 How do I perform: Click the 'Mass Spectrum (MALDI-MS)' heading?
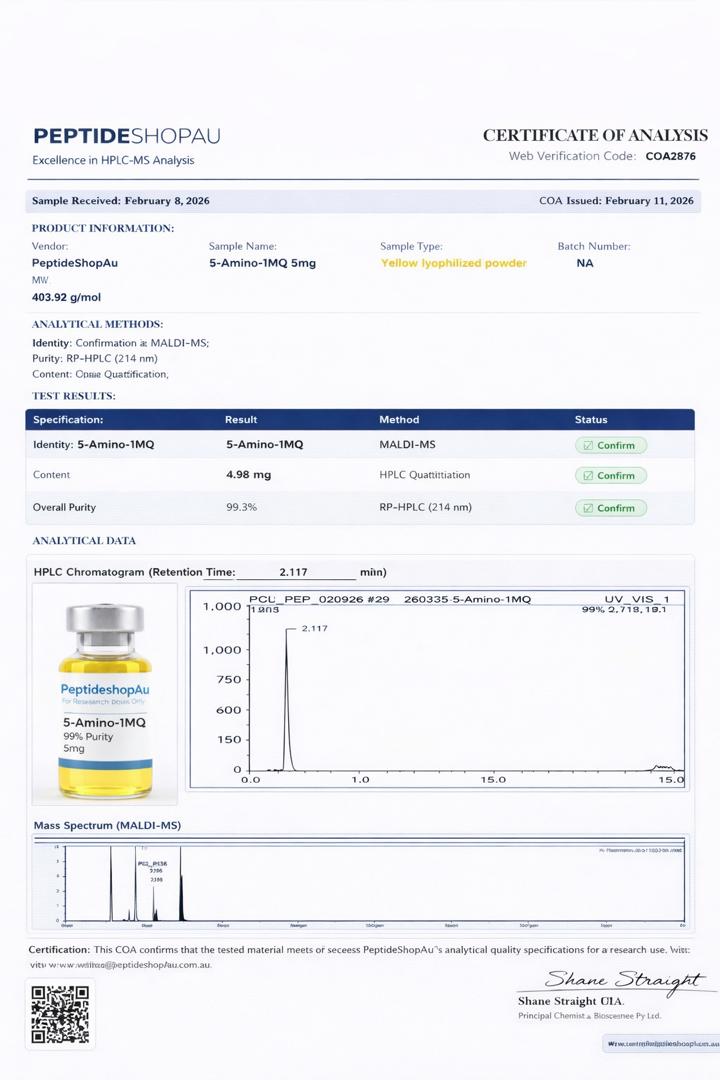107,825
